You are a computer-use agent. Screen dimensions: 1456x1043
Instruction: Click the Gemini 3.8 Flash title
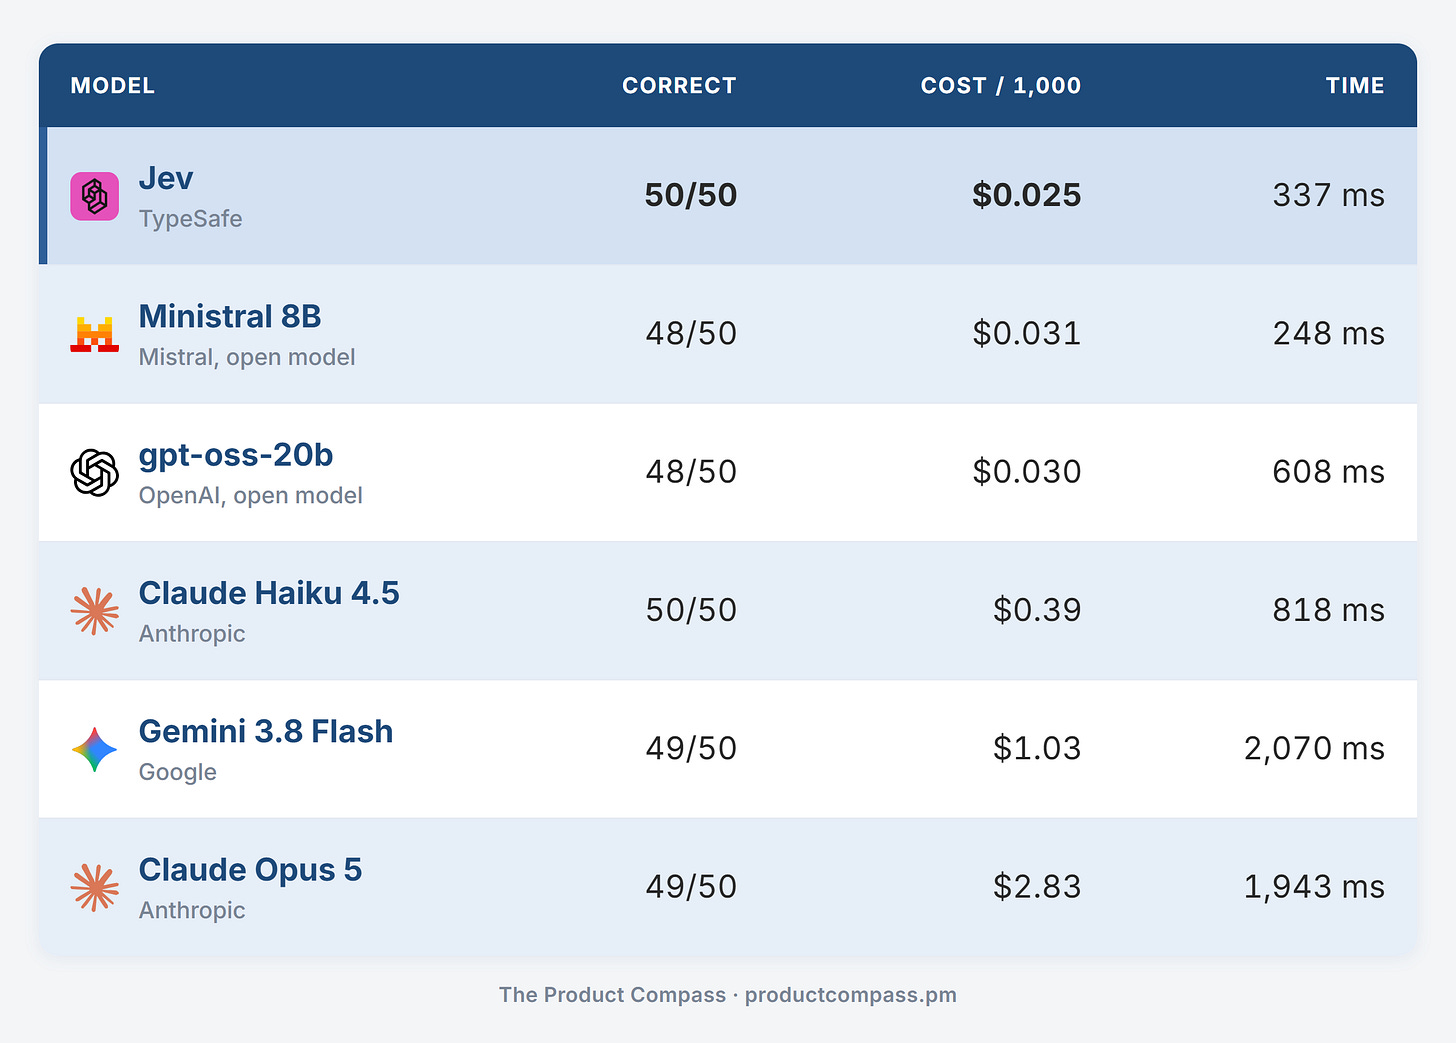click(266, 731)
